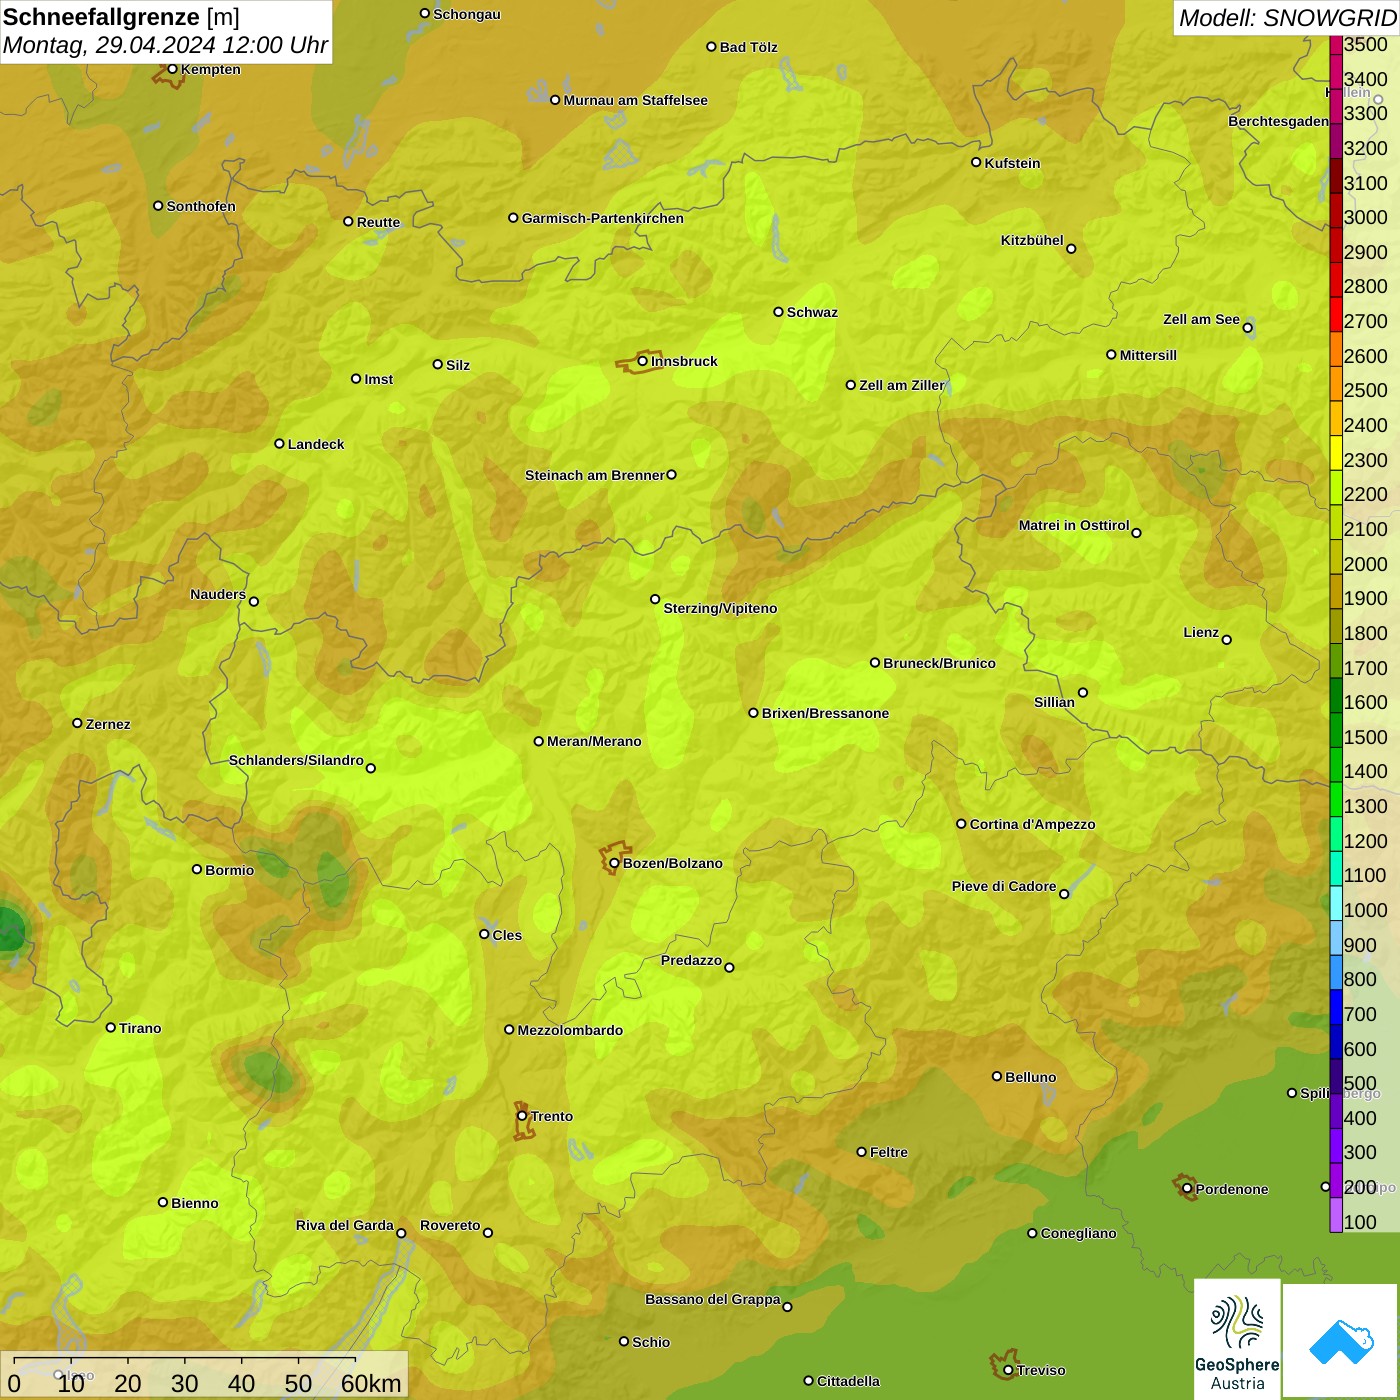Image resolution: width=1400 pixels, height=1400 pixels.
Task: Pick the Bormio location marker dot
Action: pos(197,869)
